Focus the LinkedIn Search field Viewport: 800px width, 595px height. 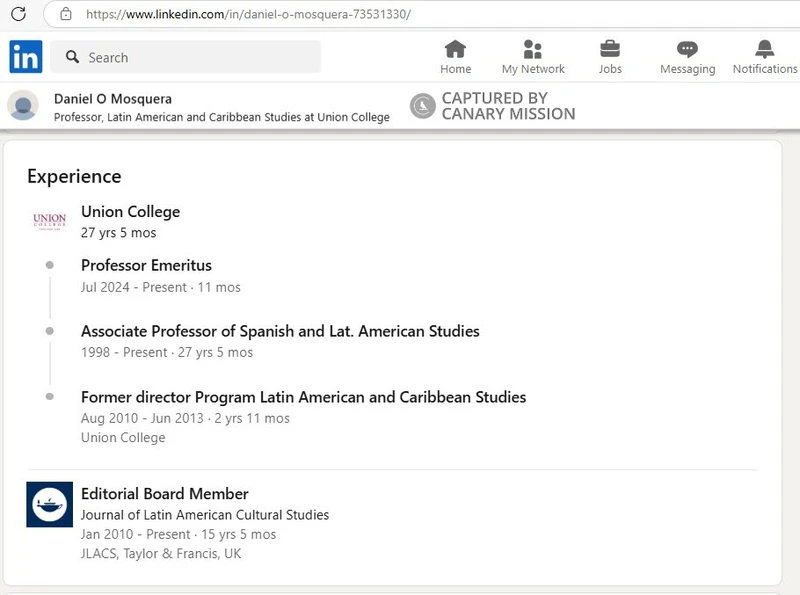[200, 58]
